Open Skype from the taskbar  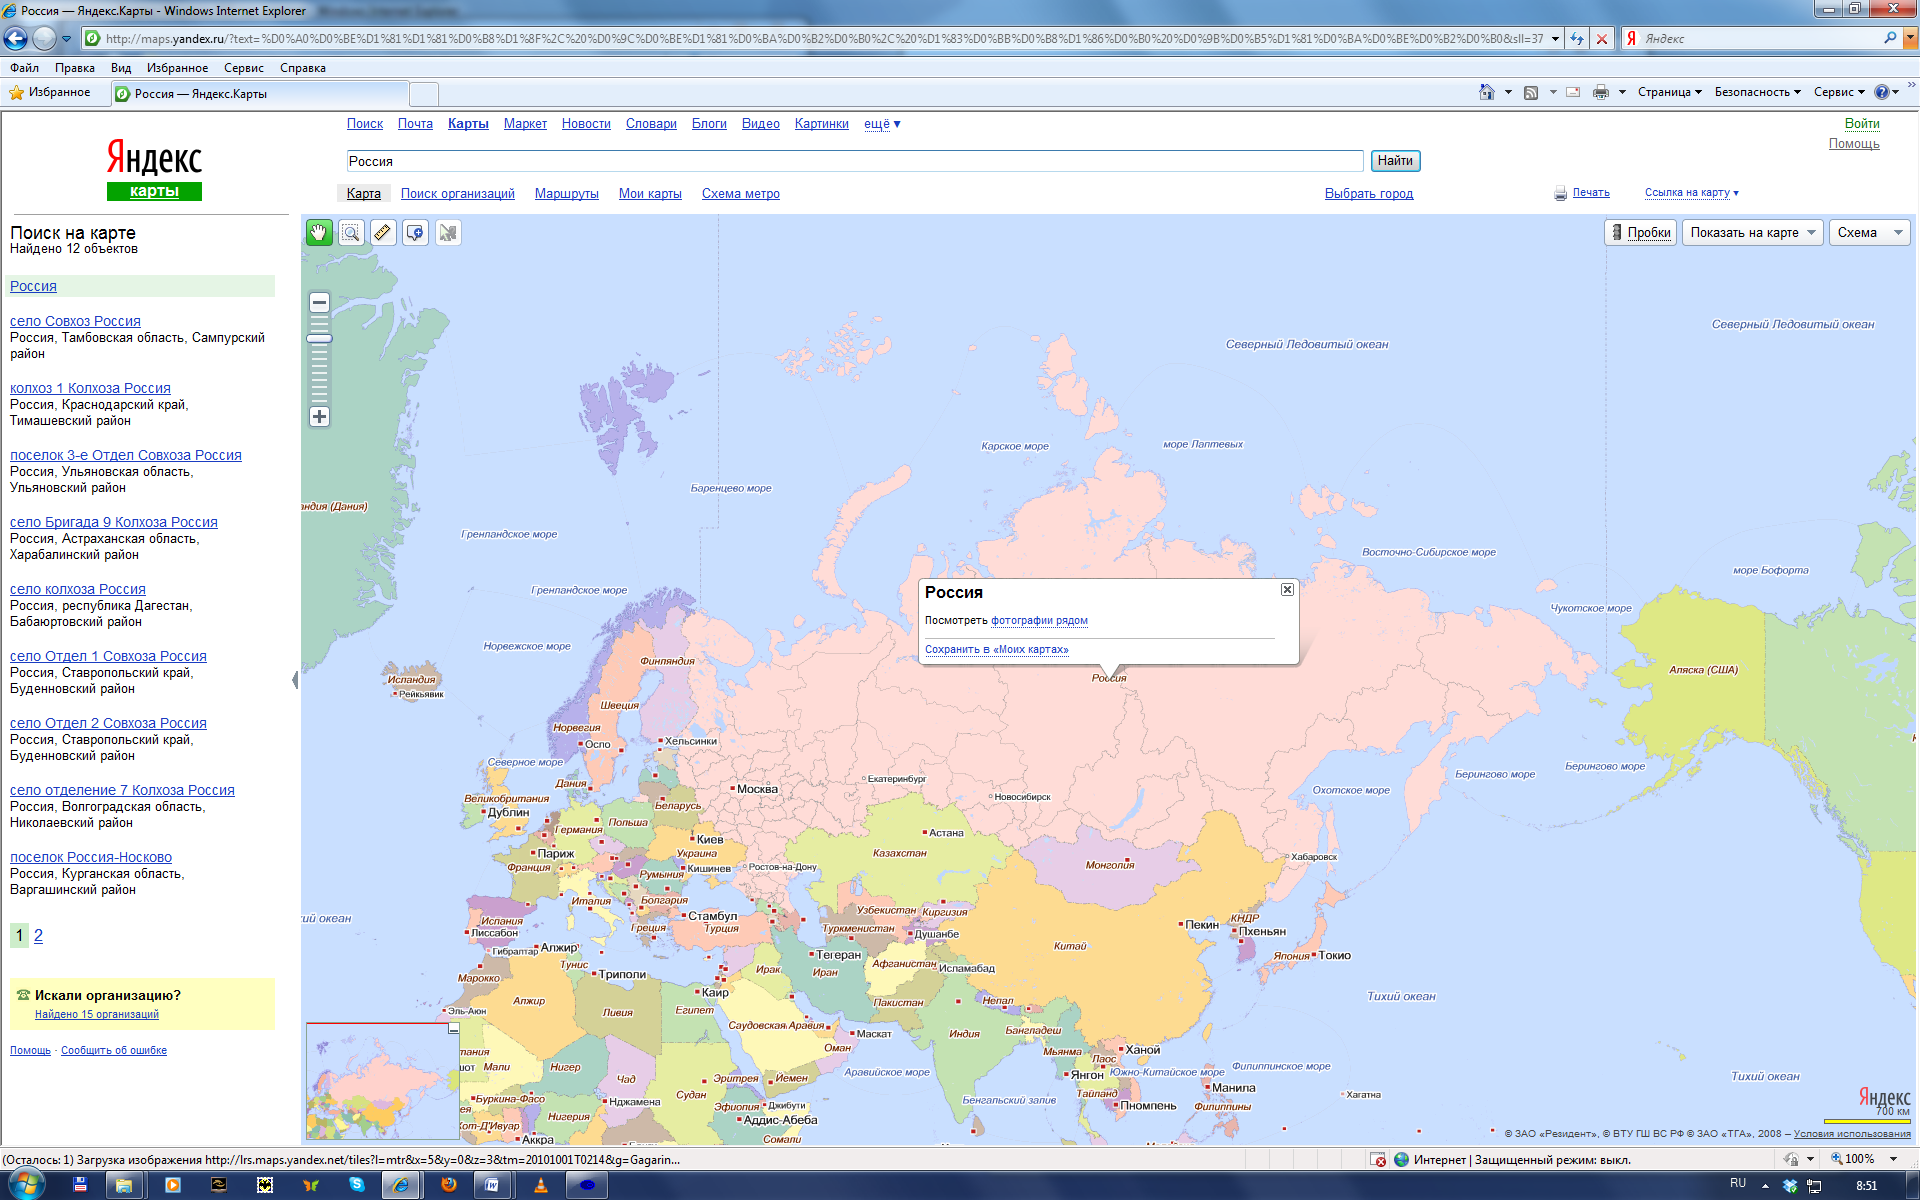[357, 1185]
